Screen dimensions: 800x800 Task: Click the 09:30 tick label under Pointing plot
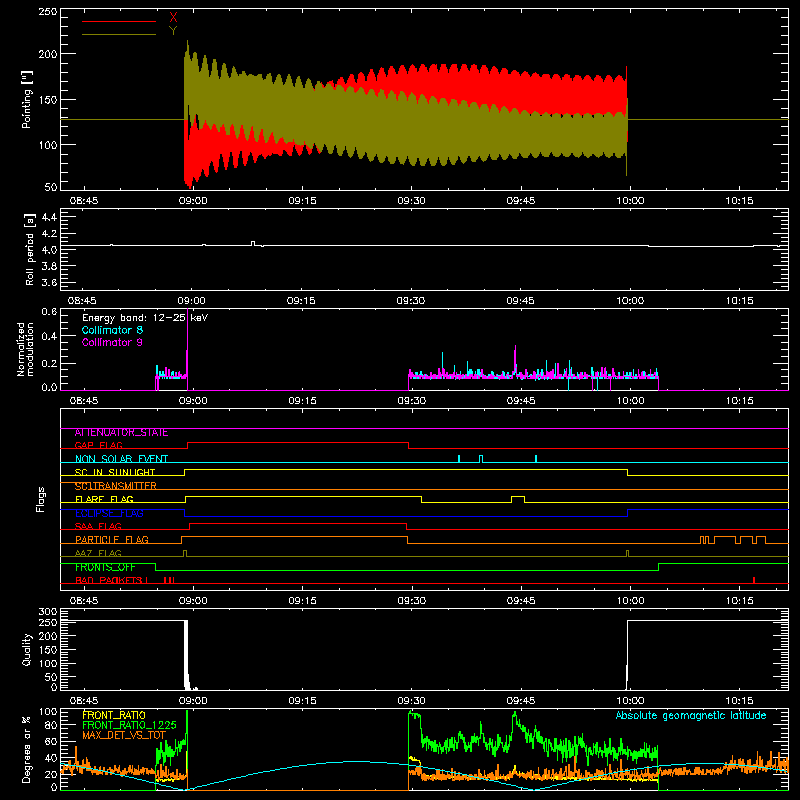click(411, 201)
